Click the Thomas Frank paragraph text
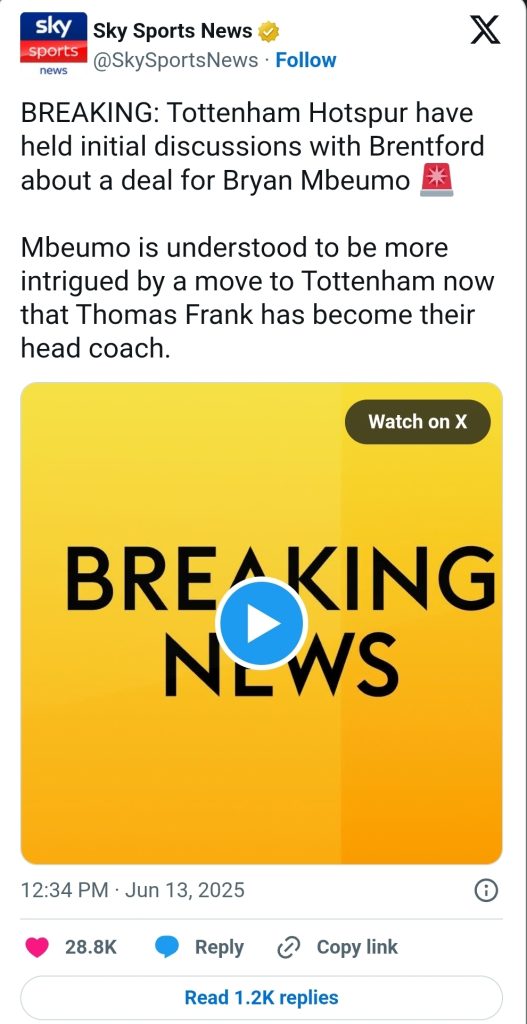 point(257,298)
